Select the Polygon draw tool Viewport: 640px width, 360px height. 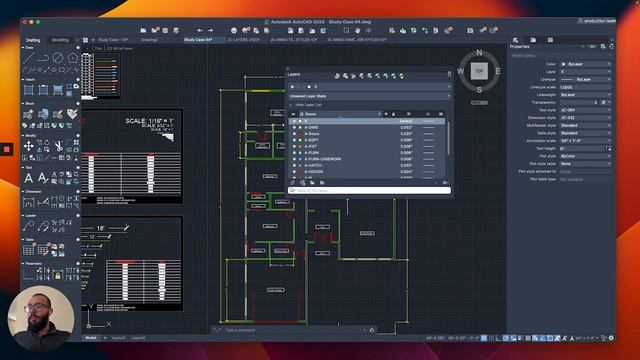(73, 58)
